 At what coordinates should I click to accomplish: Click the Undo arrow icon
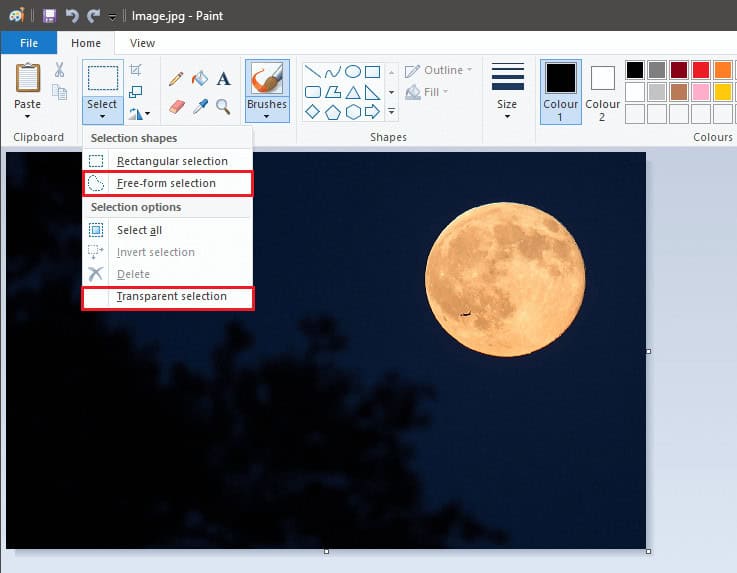click(x=72, y=16)
